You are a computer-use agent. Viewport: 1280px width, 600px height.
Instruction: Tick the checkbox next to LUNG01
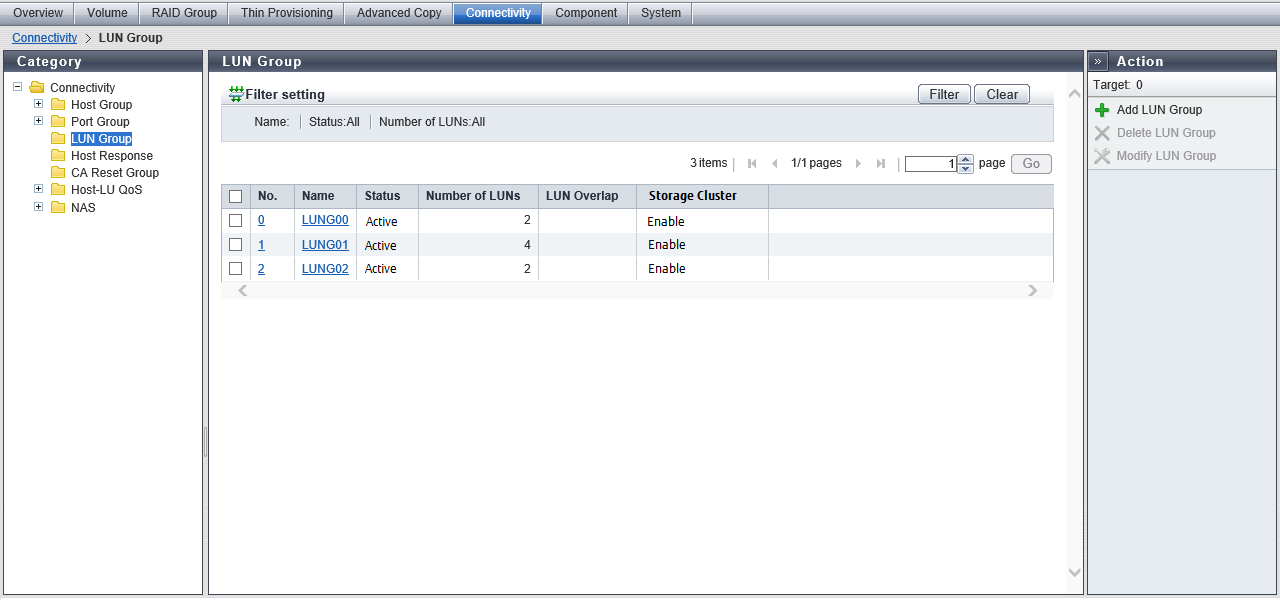pyautogui.click(x=236, y=245)
